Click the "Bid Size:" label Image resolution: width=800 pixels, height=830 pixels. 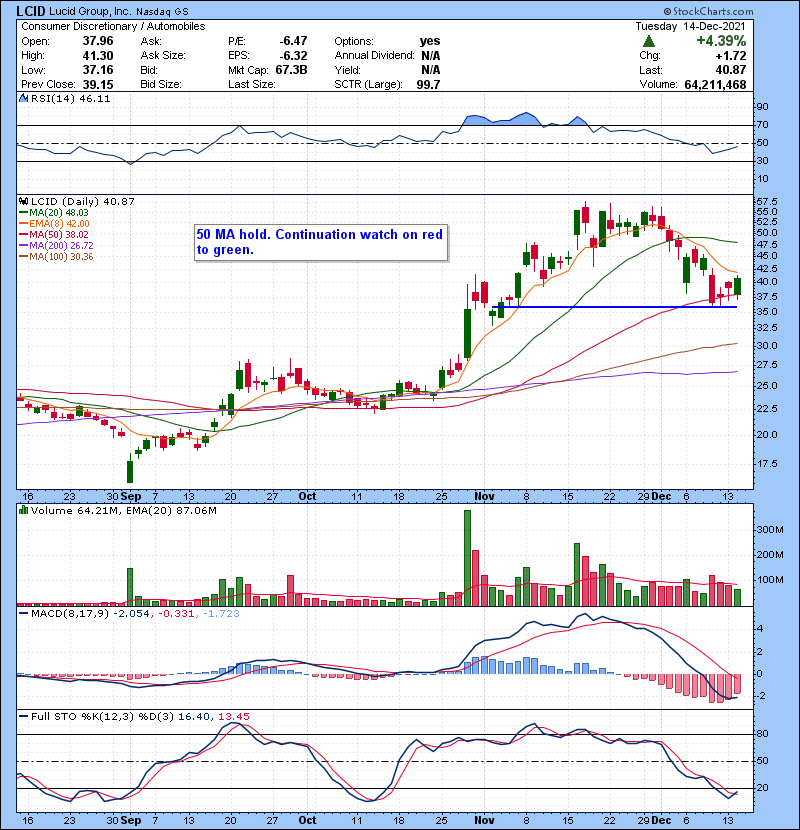(x=161, y=85)
